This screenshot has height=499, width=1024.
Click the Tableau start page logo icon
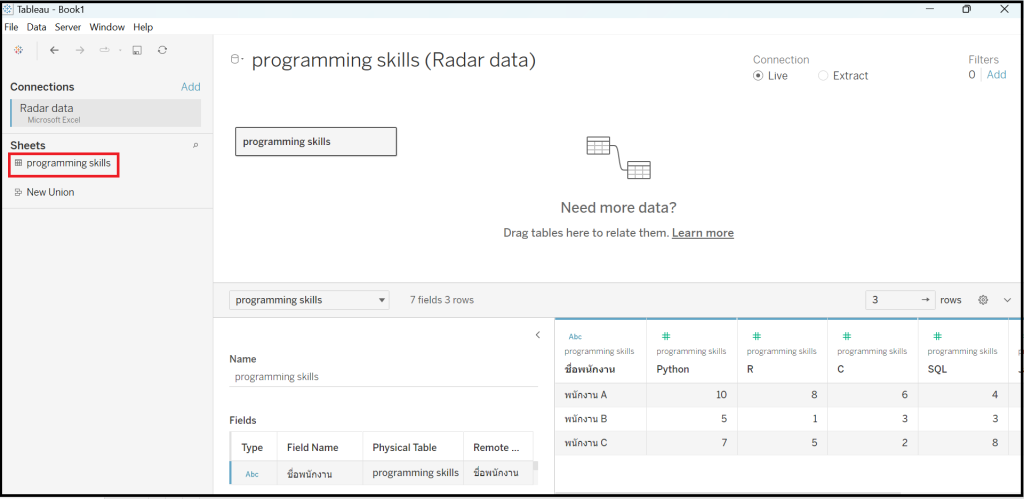(18, 50)
